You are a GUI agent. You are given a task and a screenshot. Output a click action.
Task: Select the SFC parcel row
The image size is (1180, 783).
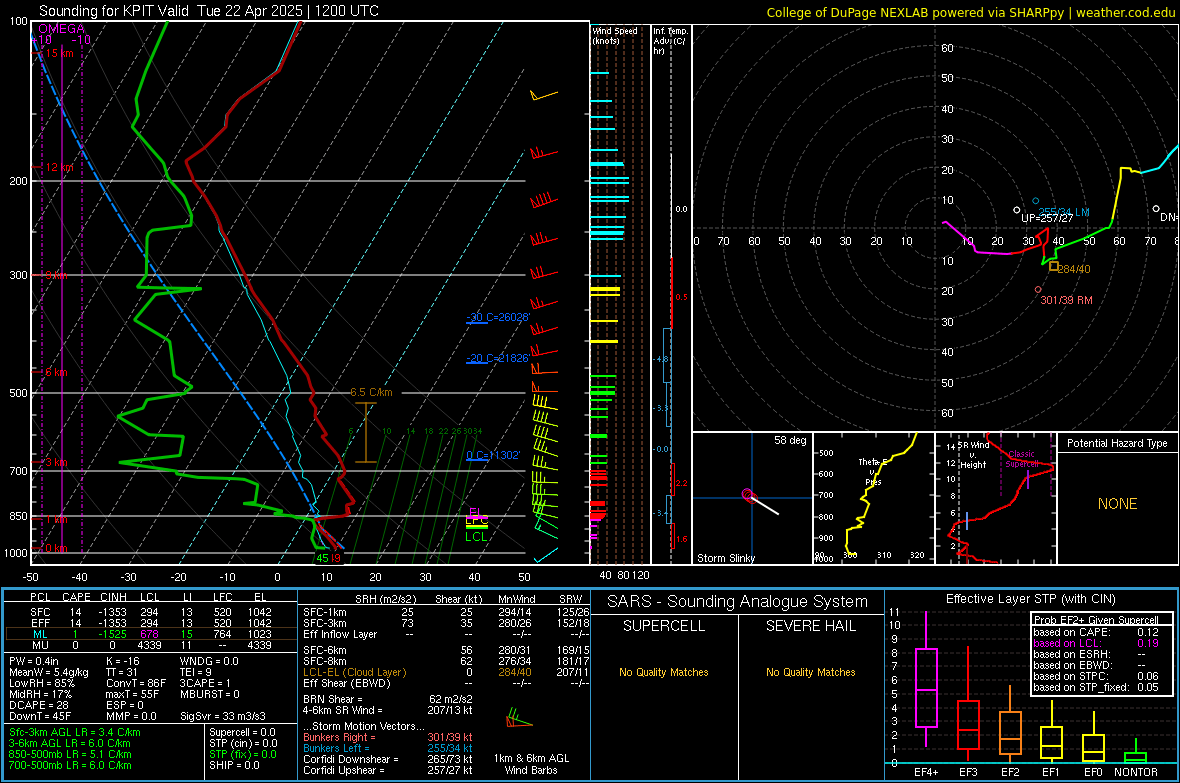point(151,612)
